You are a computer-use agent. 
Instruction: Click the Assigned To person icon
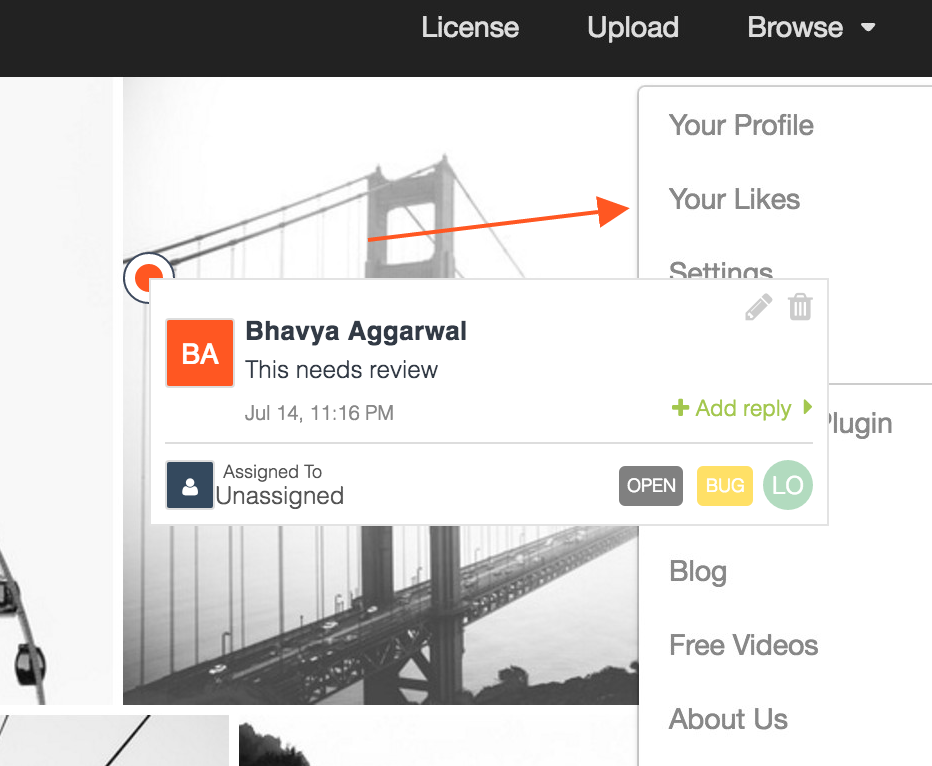(x=189, y=484)
